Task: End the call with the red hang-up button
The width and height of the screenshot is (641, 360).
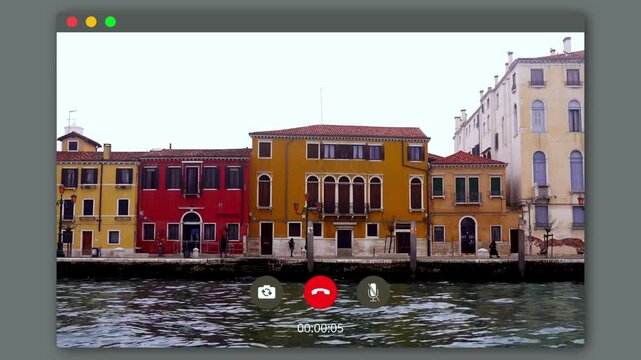Action: 320,292
